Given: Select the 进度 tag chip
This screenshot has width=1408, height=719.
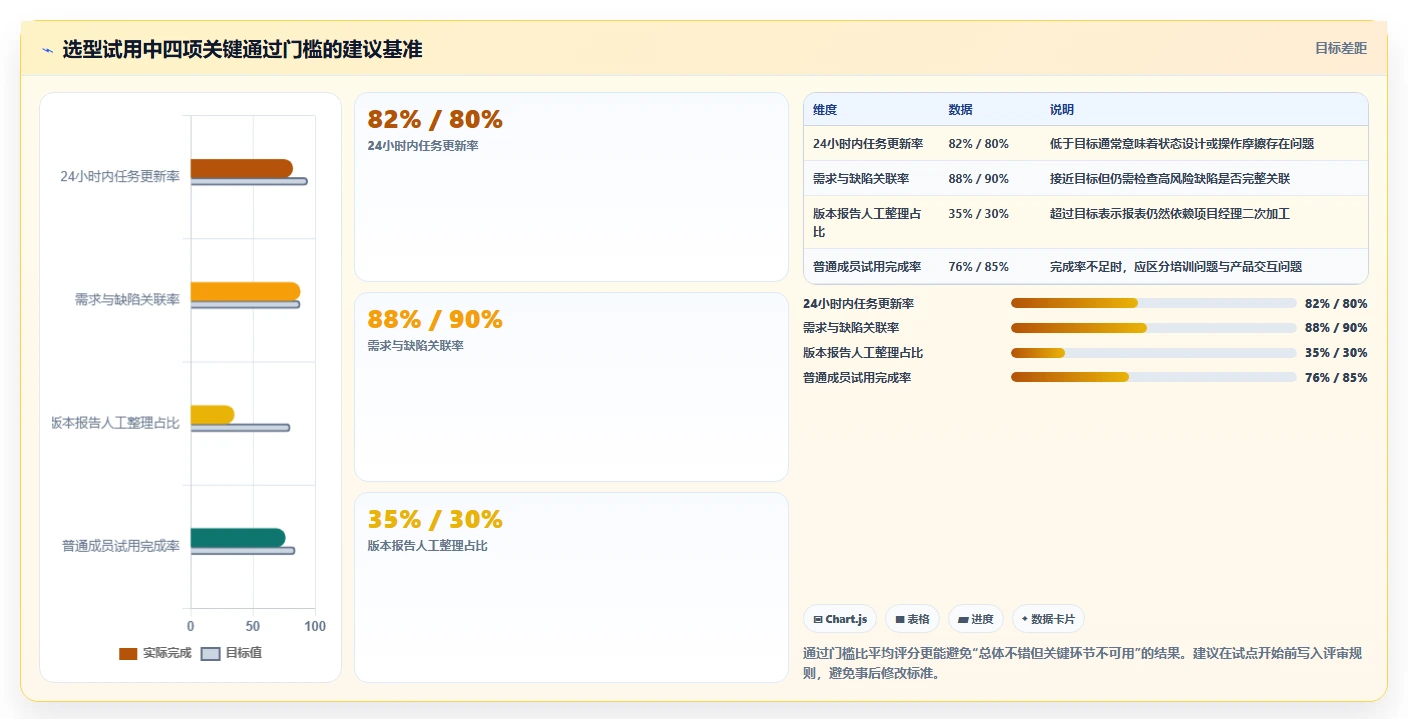Looking at the screenshot, I should 976,619.
